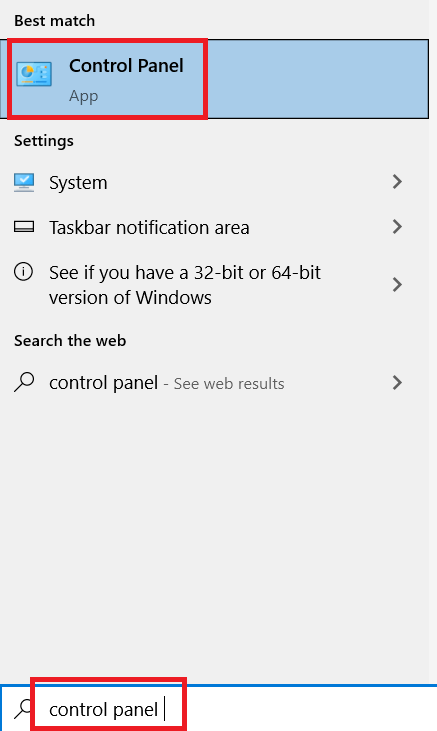Expand control panel web results chevron
This screenshot has width=437, height=731.
coord(397,382)
